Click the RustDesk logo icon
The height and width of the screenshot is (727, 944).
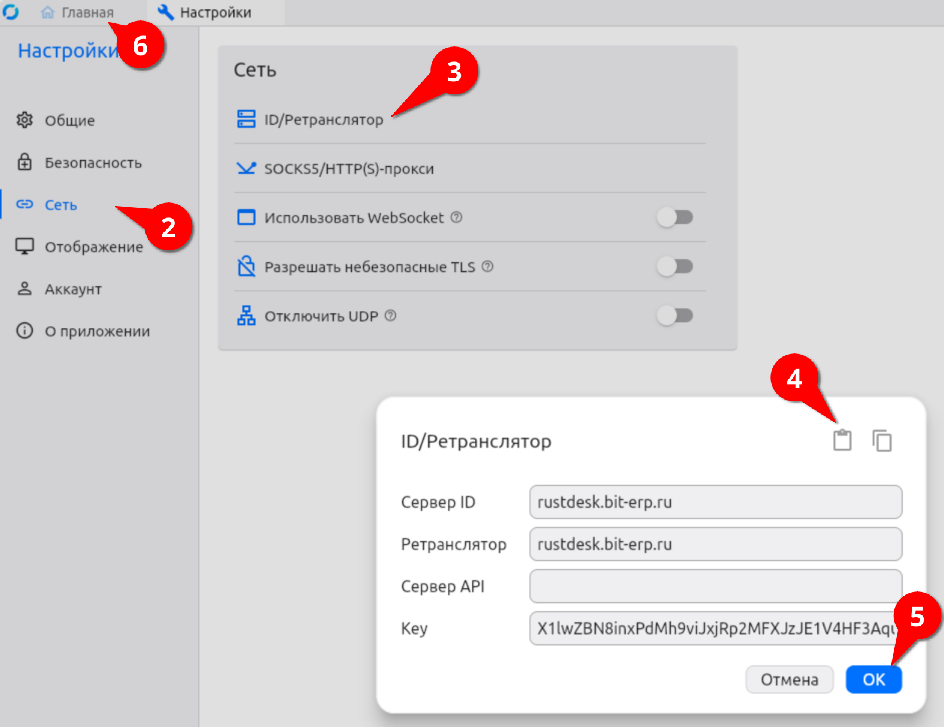[13, 12]
